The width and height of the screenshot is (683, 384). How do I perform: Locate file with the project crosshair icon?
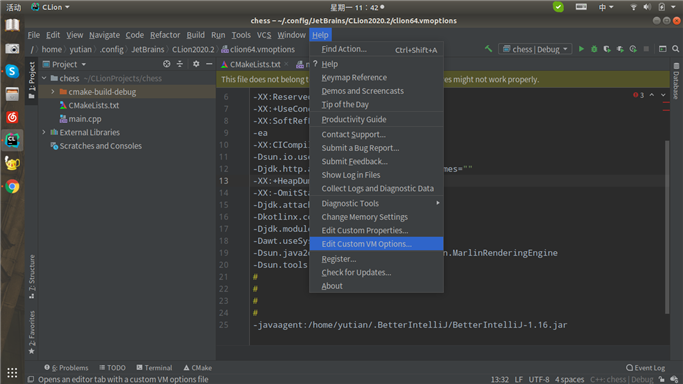point(167,64)
